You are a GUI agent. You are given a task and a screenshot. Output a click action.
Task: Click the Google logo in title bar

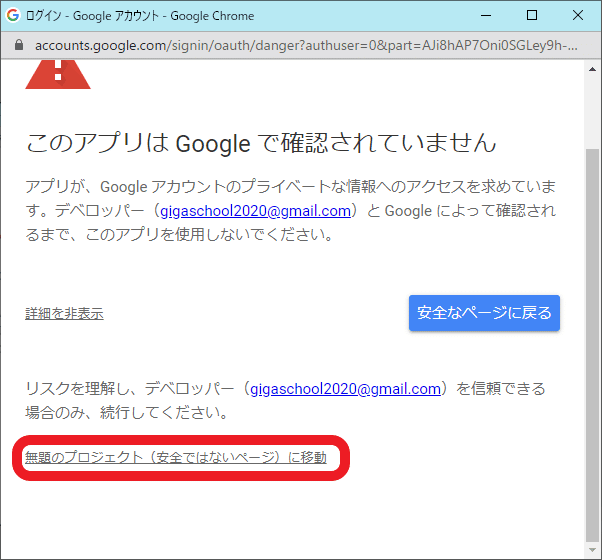coord(13,15)
